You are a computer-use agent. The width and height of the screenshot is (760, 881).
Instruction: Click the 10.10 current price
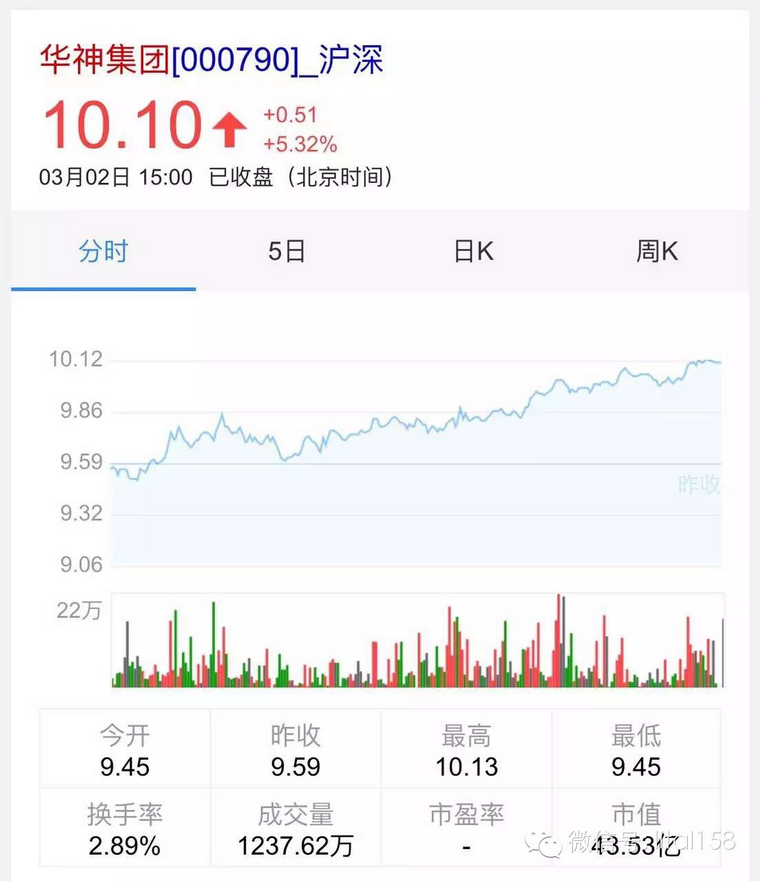122,125
